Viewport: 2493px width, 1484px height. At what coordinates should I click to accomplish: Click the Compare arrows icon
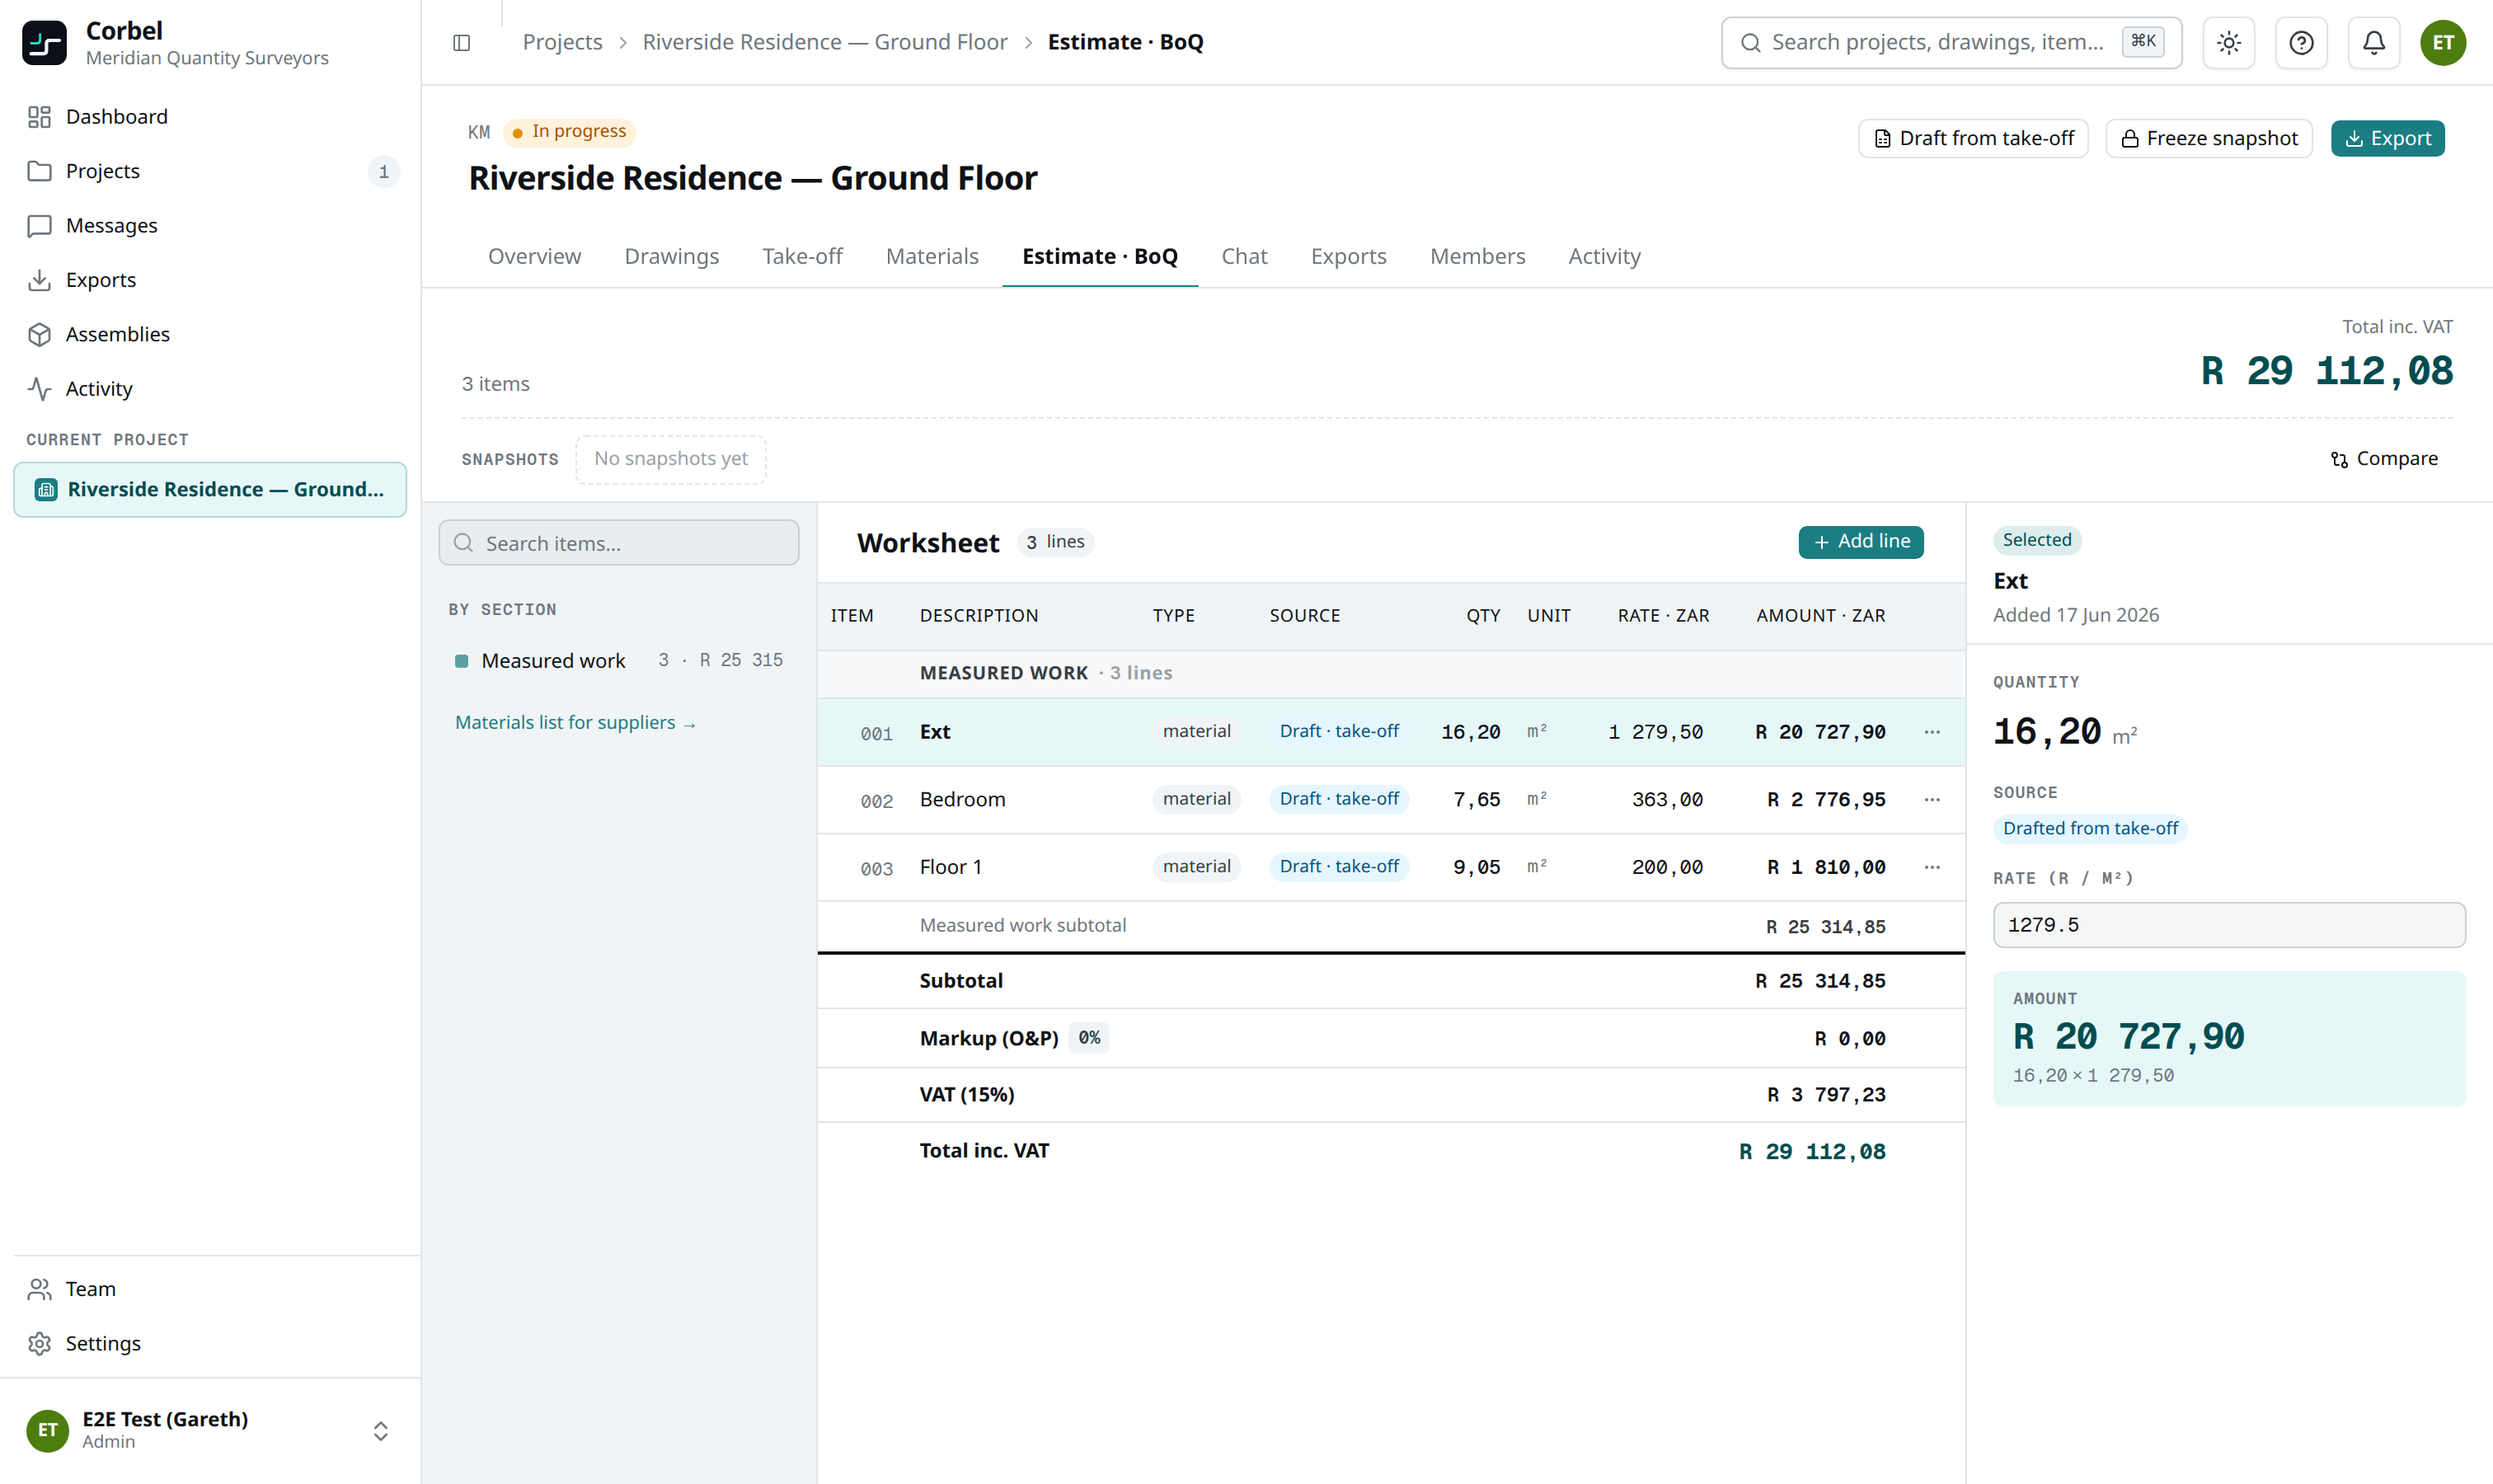(2339, 459)
